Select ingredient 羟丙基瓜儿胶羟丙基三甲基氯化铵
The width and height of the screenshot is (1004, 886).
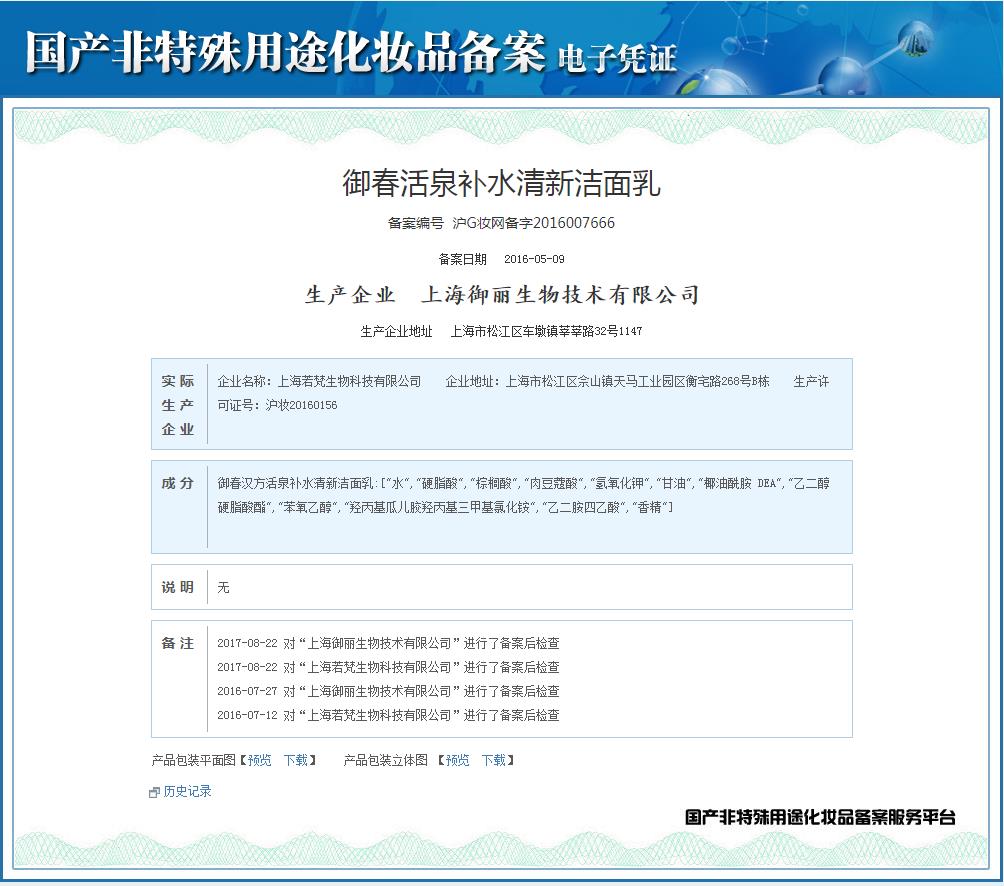(440, 508)
